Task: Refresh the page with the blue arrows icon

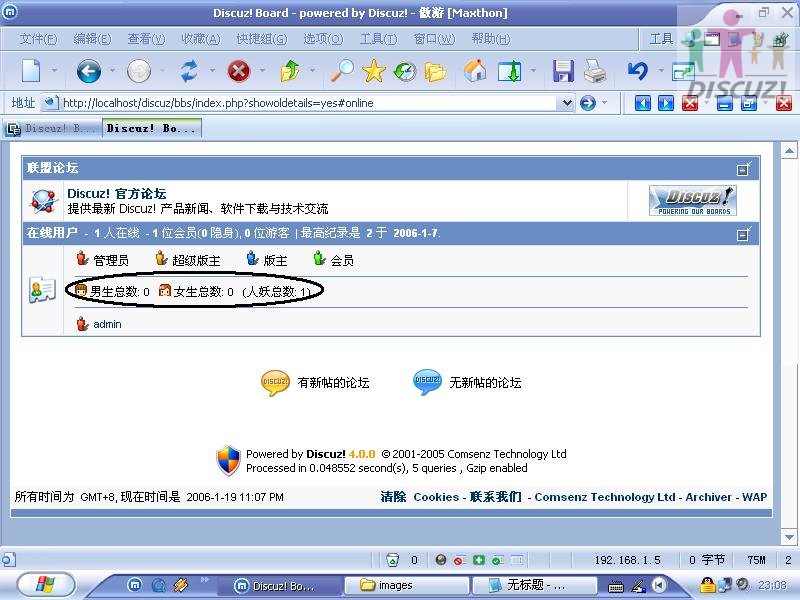Action: click(x=189, y=71)
